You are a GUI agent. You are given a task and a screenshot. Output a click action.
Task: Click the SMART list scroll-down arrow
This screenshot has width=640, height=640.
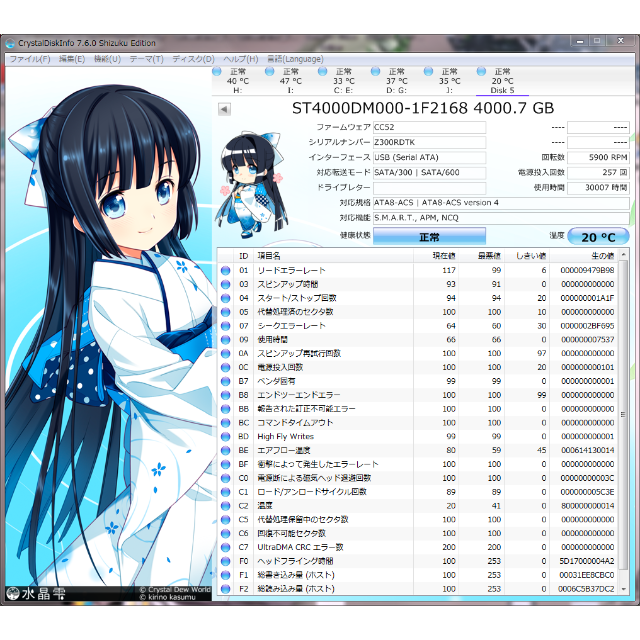coord(623,589)
